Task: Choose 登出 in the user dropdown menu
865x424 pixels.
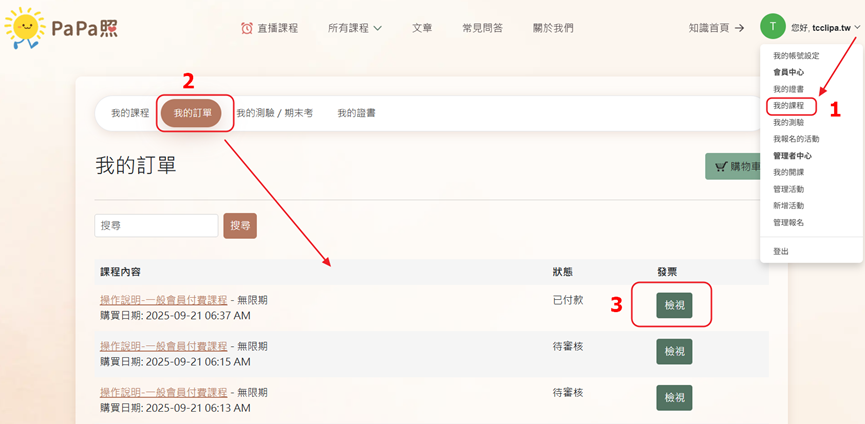Action: pos(781,251)
